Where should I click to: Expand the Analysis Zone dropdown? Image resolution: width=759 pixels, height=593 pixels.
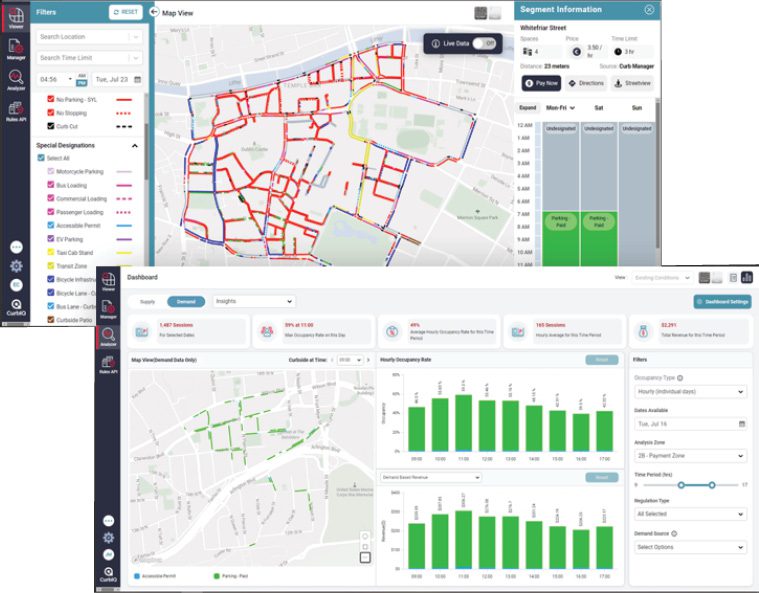[x=689, y=455]
